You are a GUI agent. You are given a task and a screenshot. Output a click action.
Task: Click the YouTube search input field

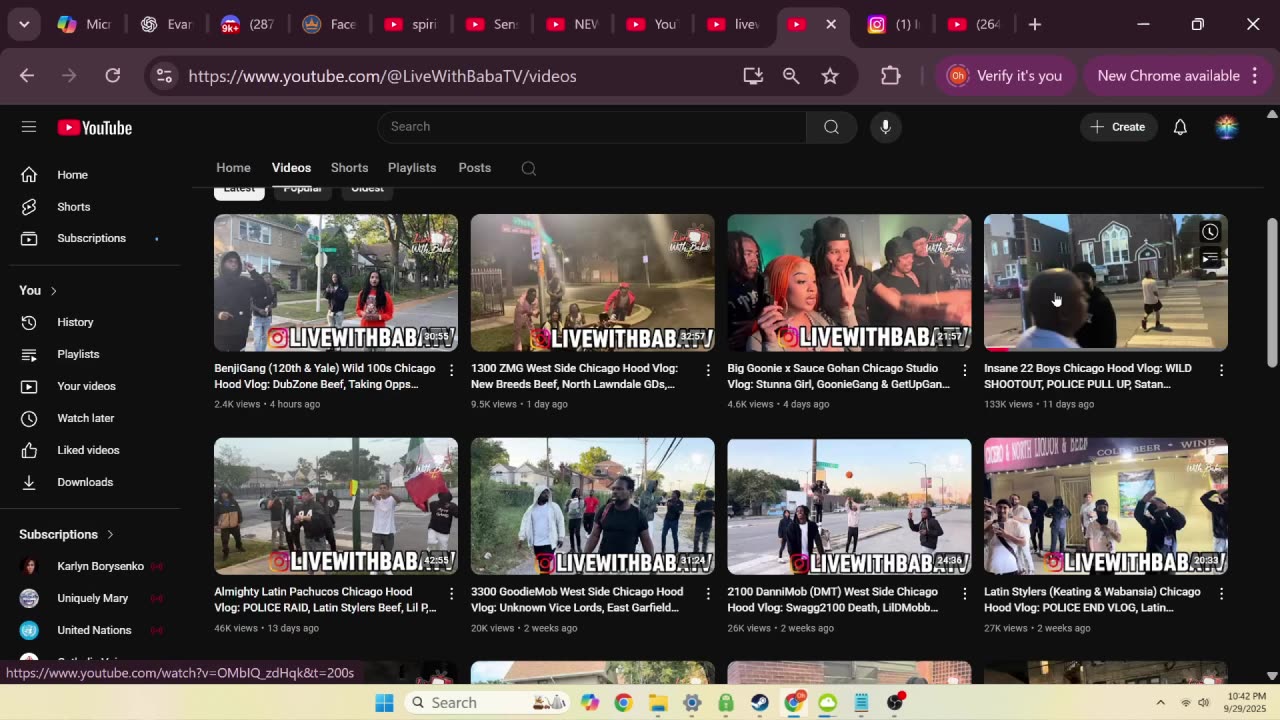pos(592,127)
